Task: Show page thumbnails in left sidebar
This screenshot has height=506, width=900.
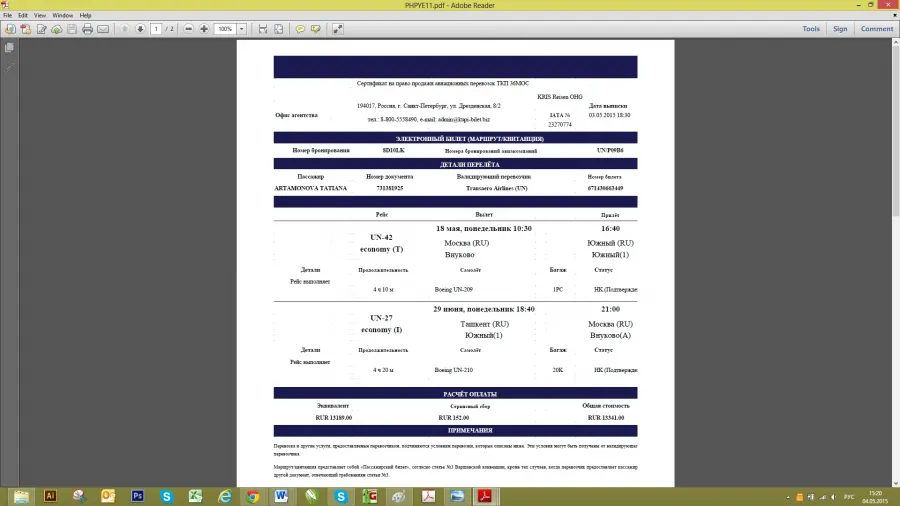Action: (9, 48)
